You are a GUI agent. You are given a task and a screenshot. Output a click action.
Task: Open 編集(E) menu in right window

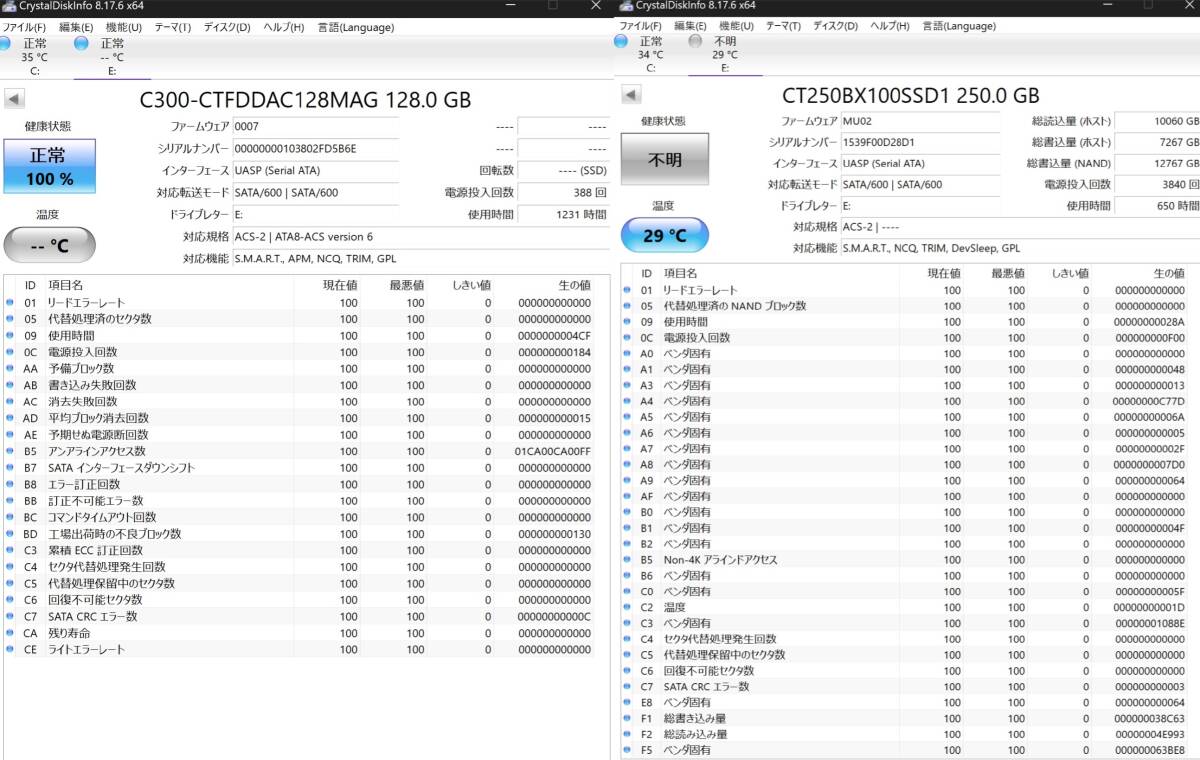(690, 26)
